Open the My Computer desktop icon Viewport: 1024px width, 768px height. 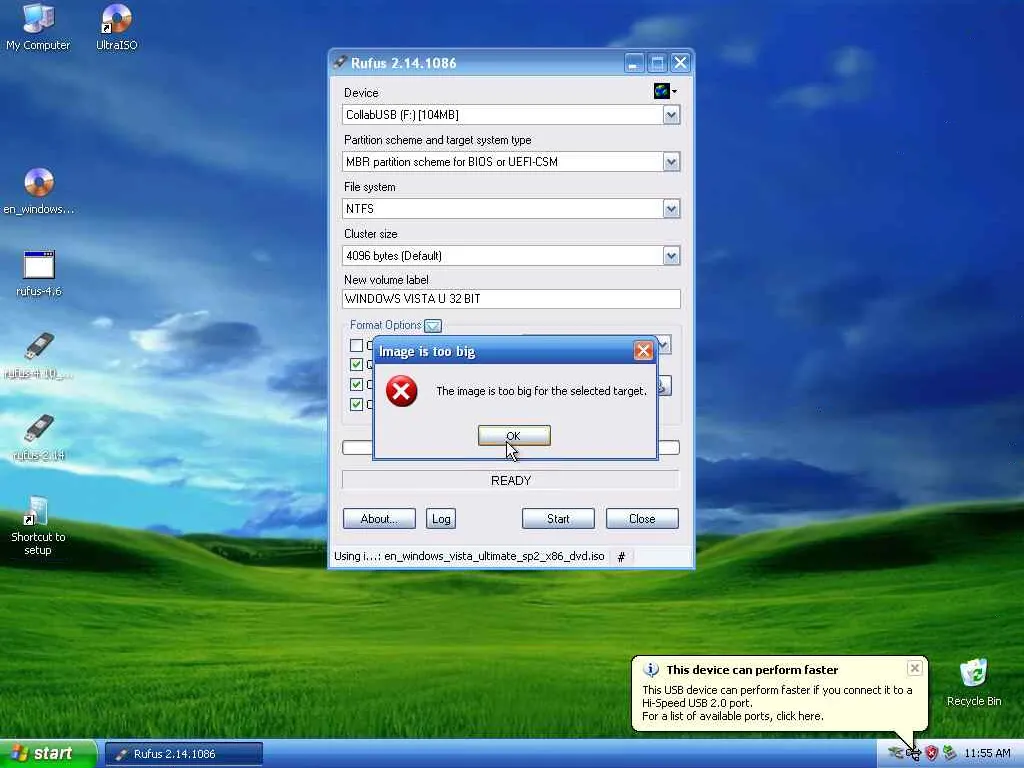point(38,27)
